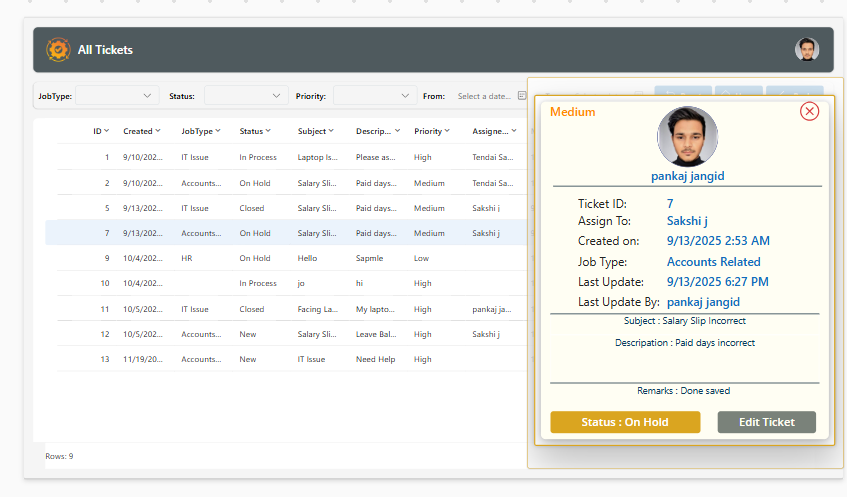Click the Accounts Related job type value
This screenshot has width=847, height=497.
pyautogui.click(x=713, y=261)
